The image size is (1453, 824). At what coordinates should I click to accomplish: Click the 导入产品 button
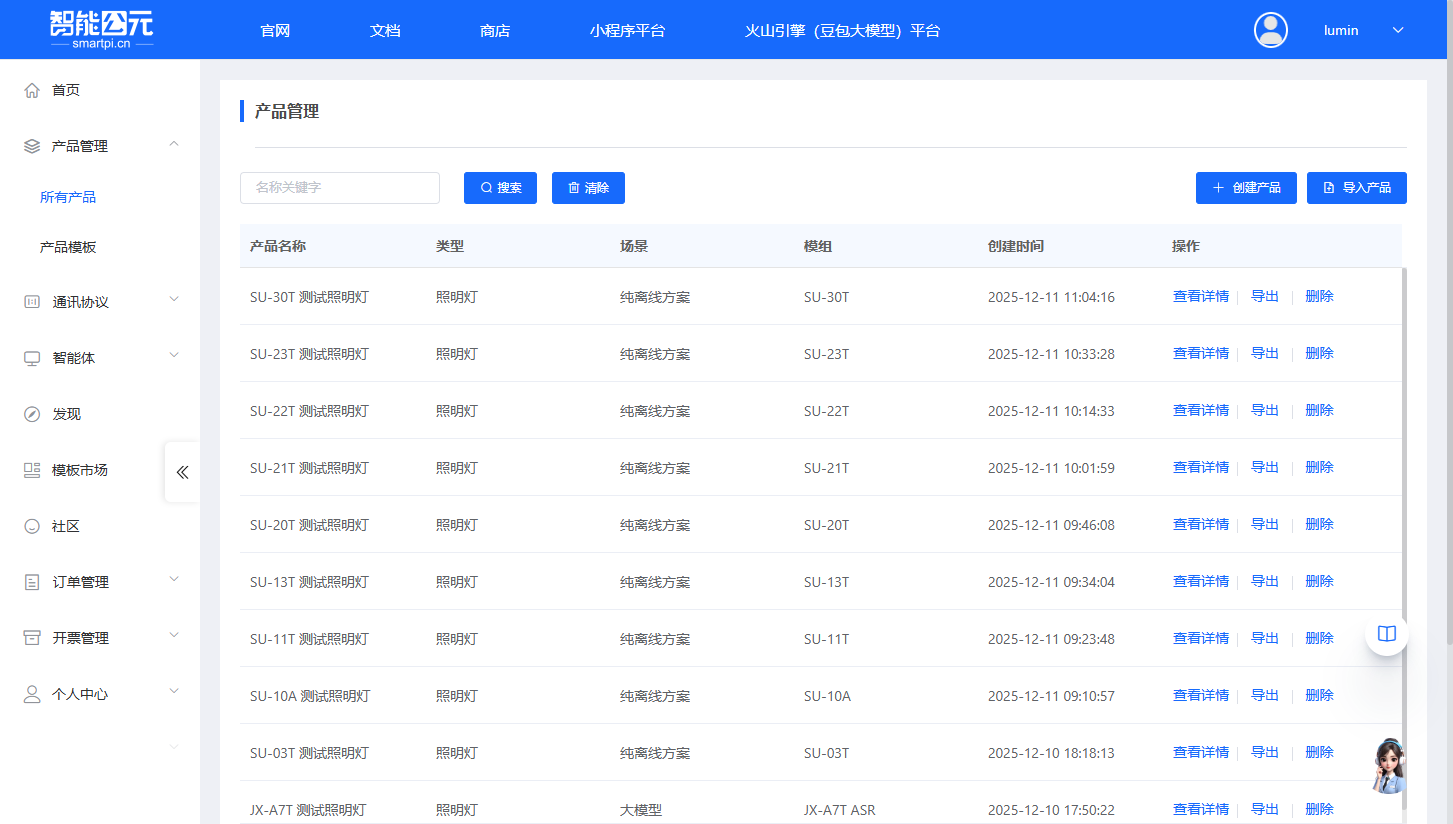pyautogui.click(x=1356, y=188)
